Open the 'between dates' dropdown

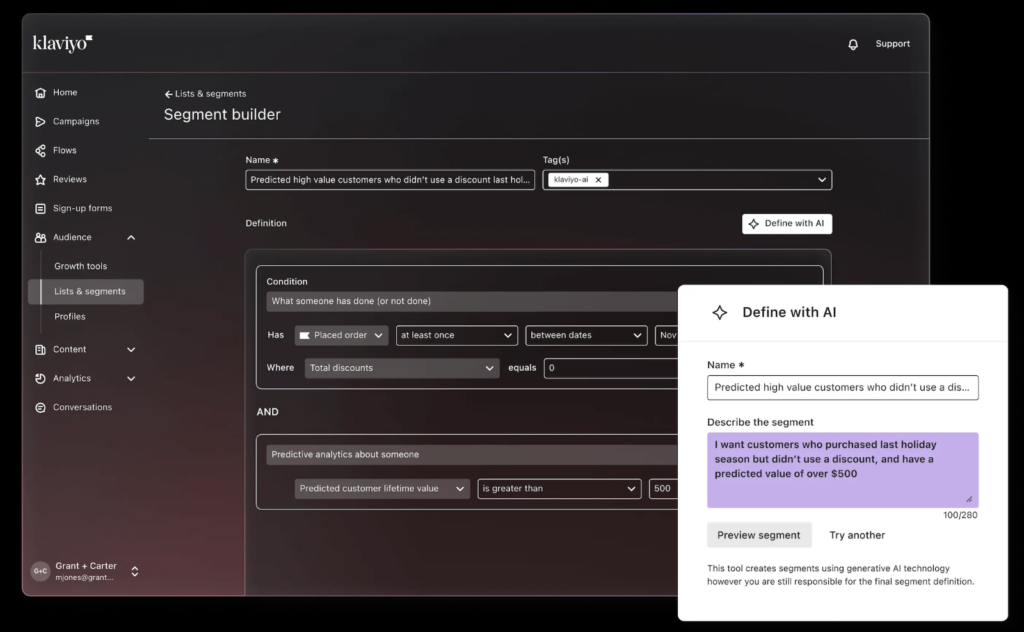coord(586,336)
